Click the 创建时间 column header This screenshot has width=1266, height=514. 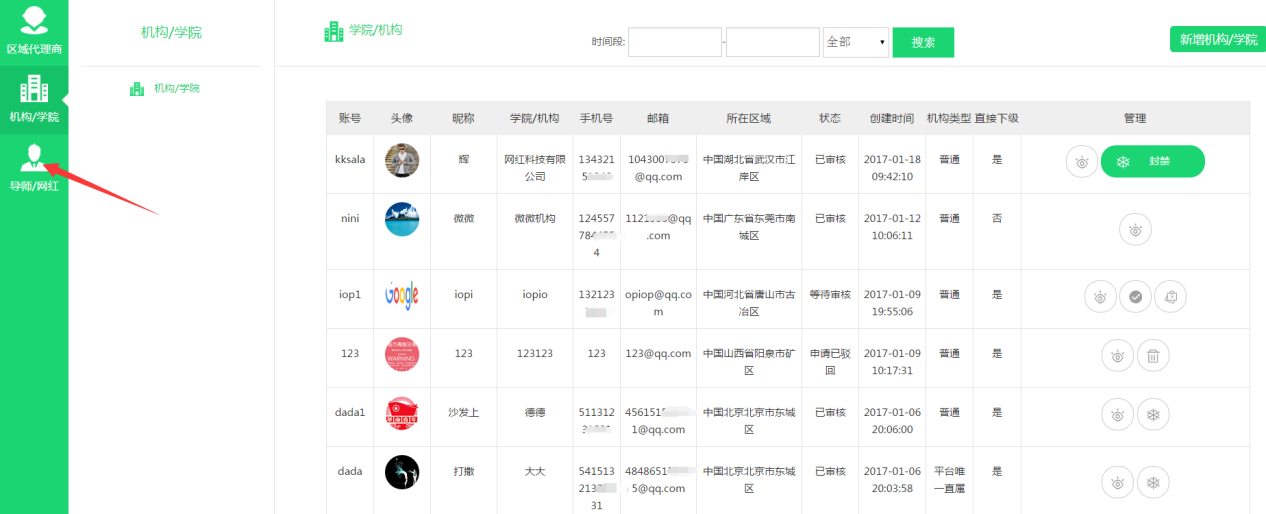891,118
